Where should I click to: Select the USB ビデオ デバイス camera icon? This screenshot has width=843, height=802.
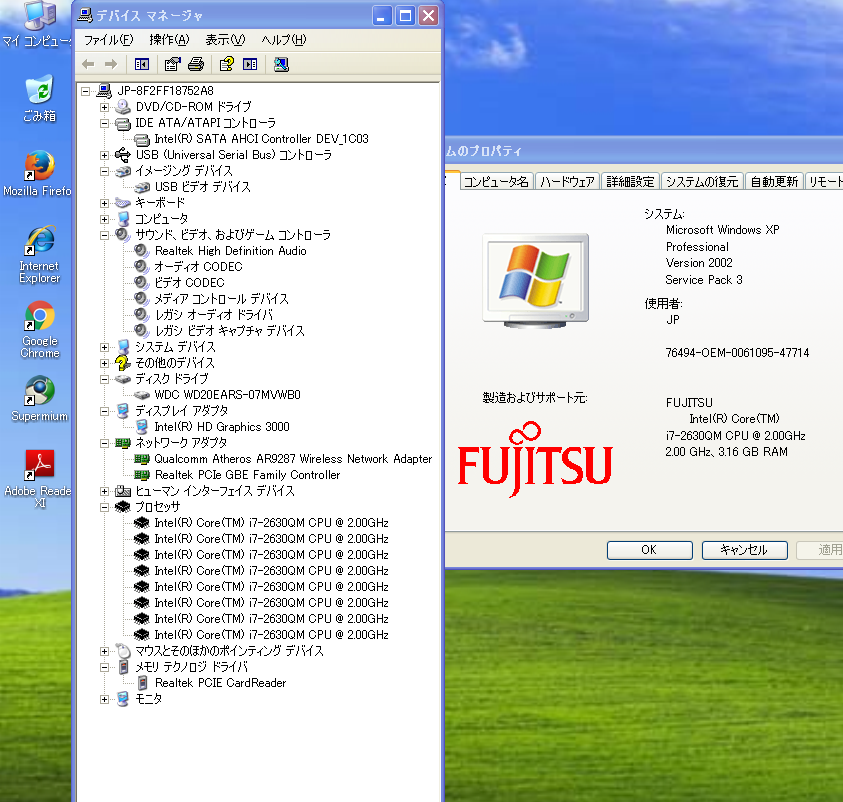(x=142, y=187)
